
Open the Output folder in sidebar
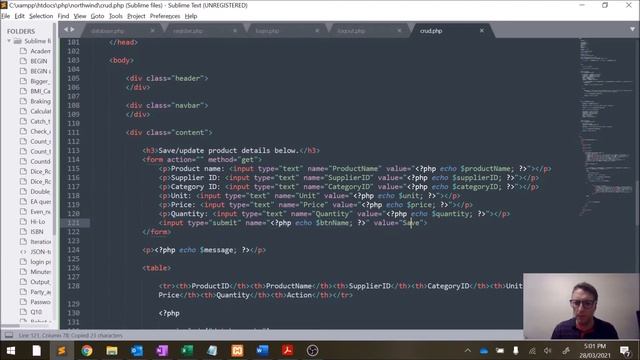click(40, 282)
